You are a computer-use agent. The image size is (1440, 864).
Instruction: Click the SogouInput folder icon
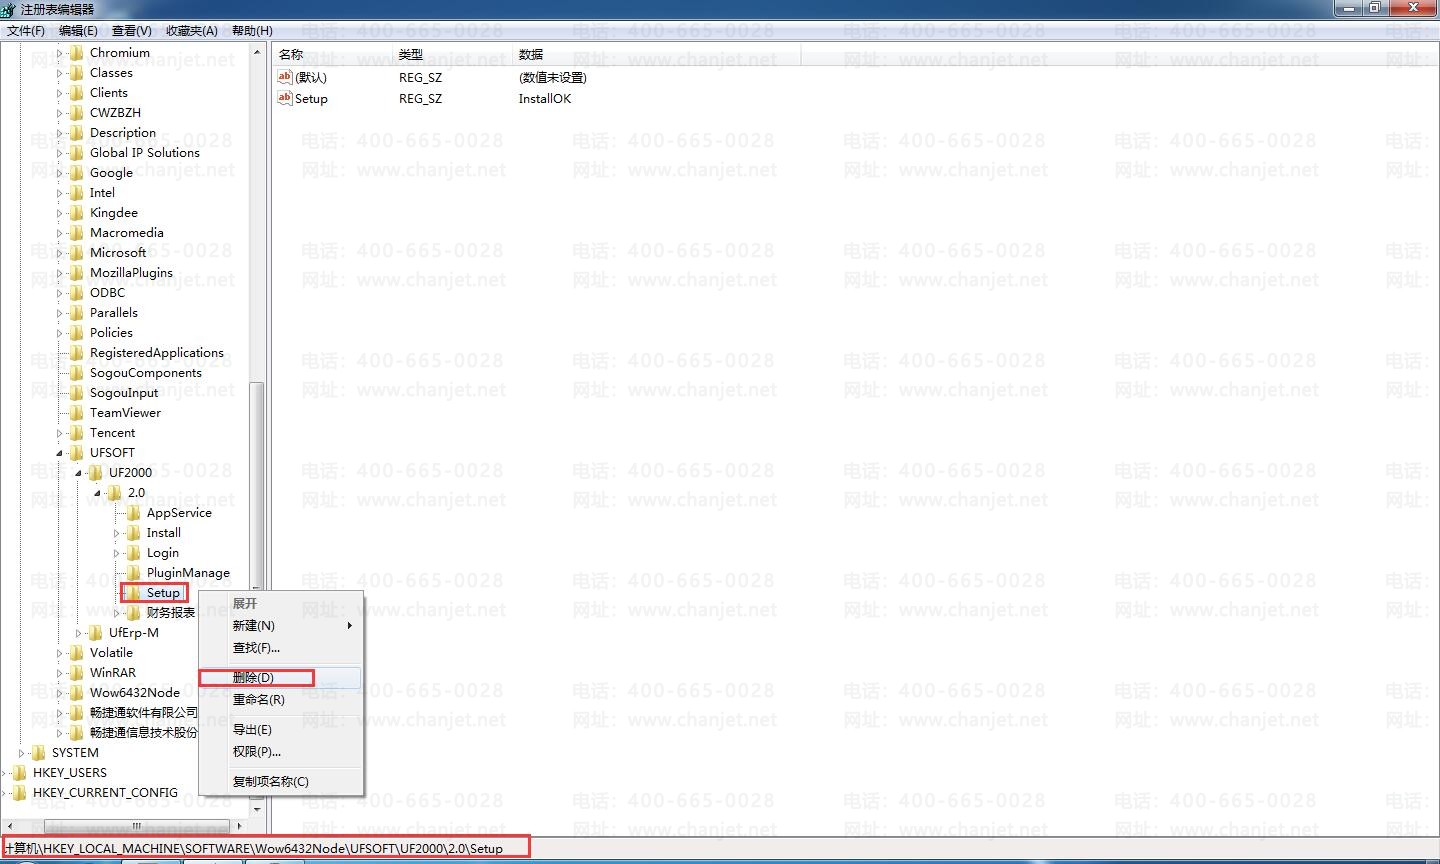click(x=76, y=393)
